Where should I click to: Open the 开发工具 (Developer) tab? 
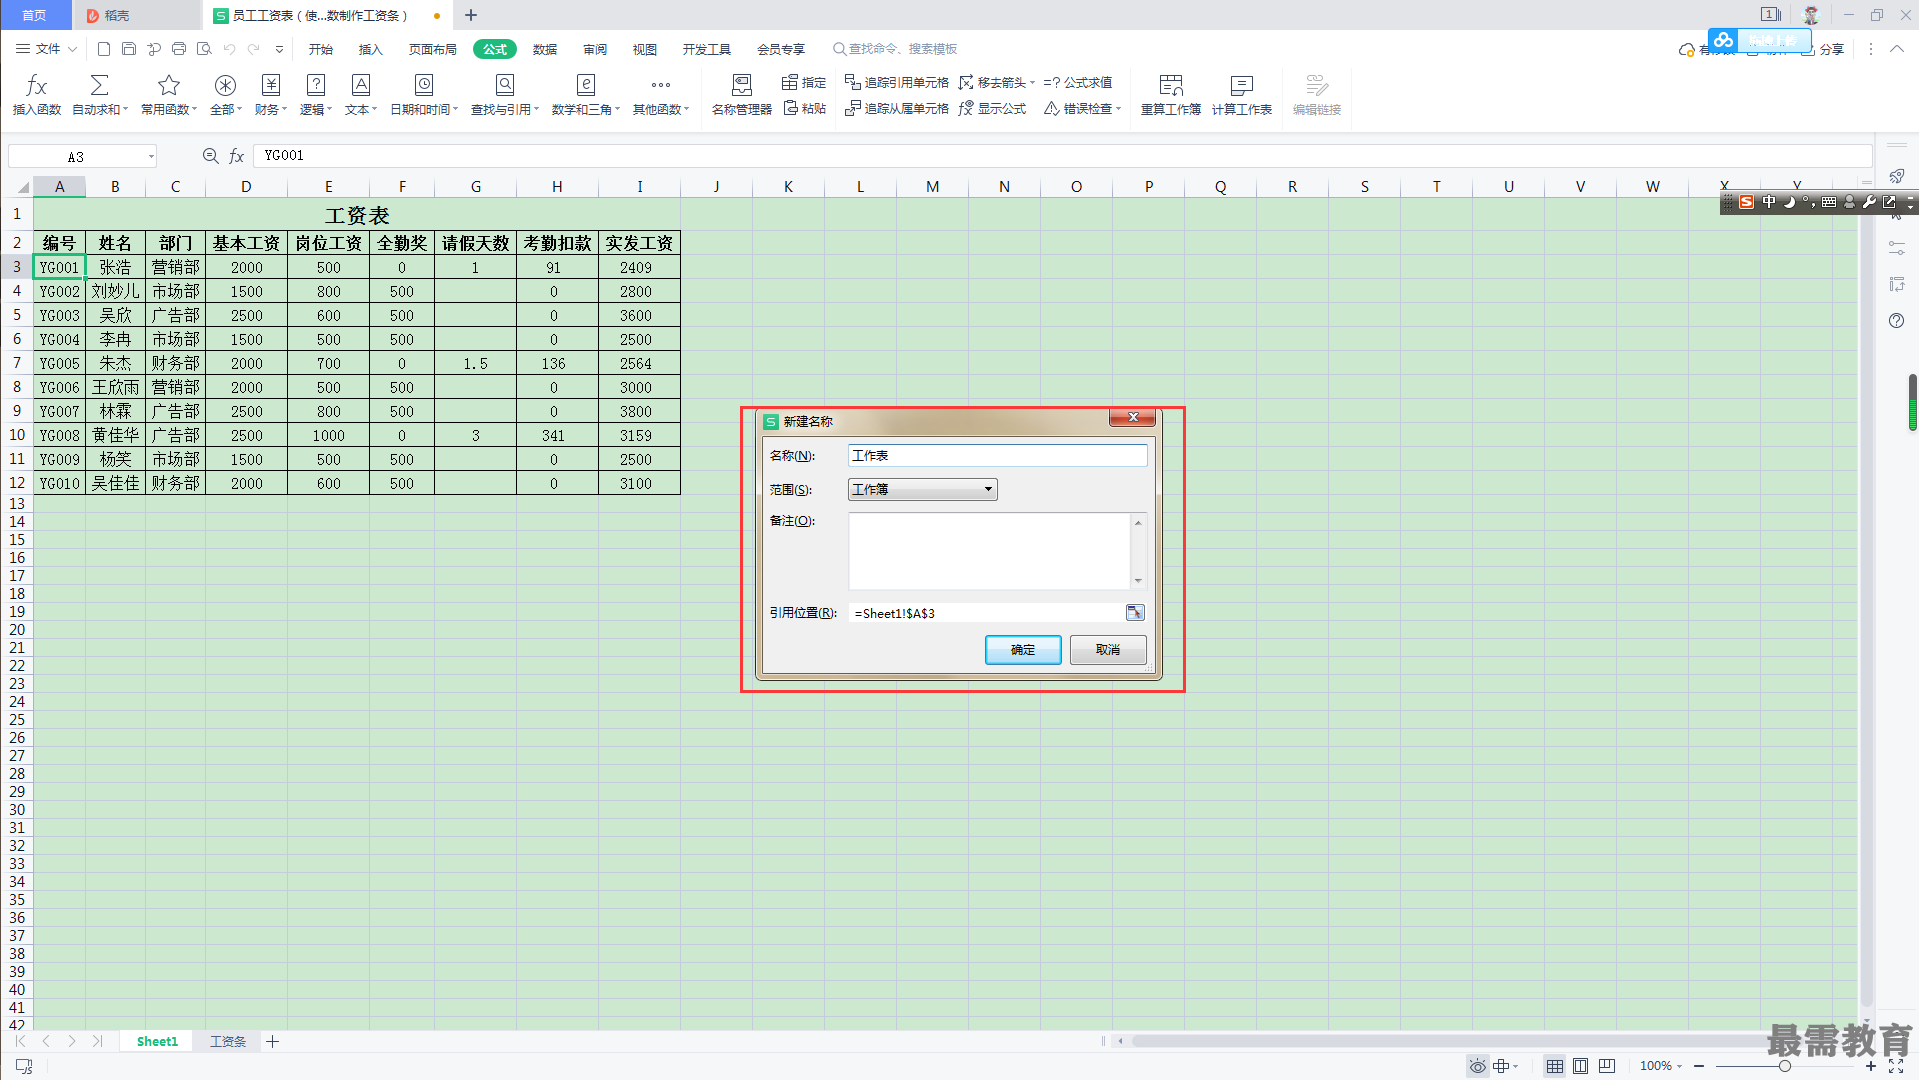click(x=707, y=49)
